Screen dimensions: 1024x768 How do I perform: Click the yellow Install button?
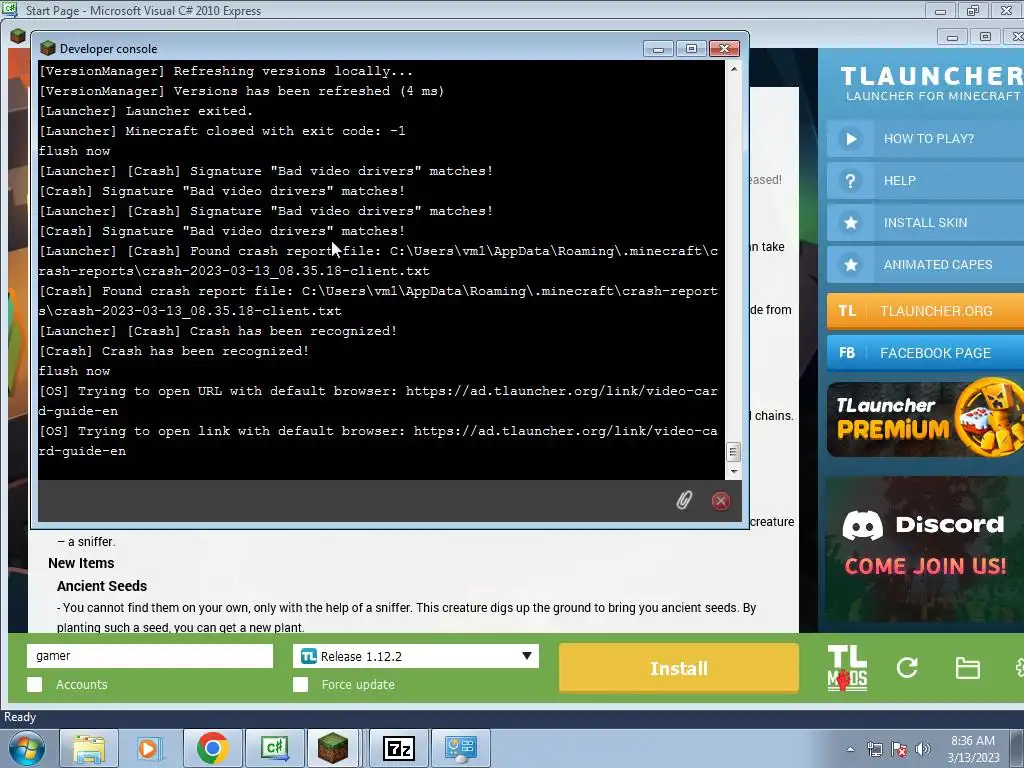679,668
